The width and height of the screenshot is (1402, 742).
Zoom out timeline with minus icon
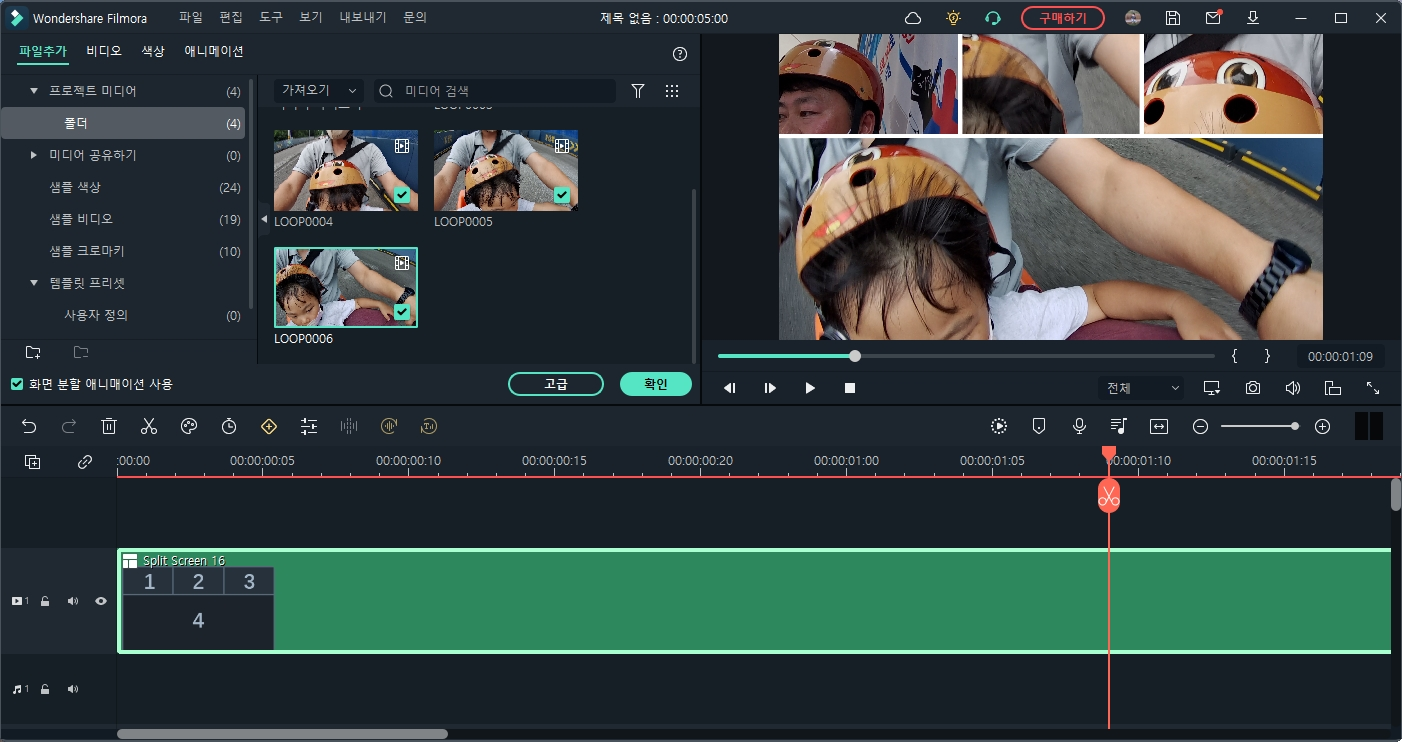coord(1200,427)
